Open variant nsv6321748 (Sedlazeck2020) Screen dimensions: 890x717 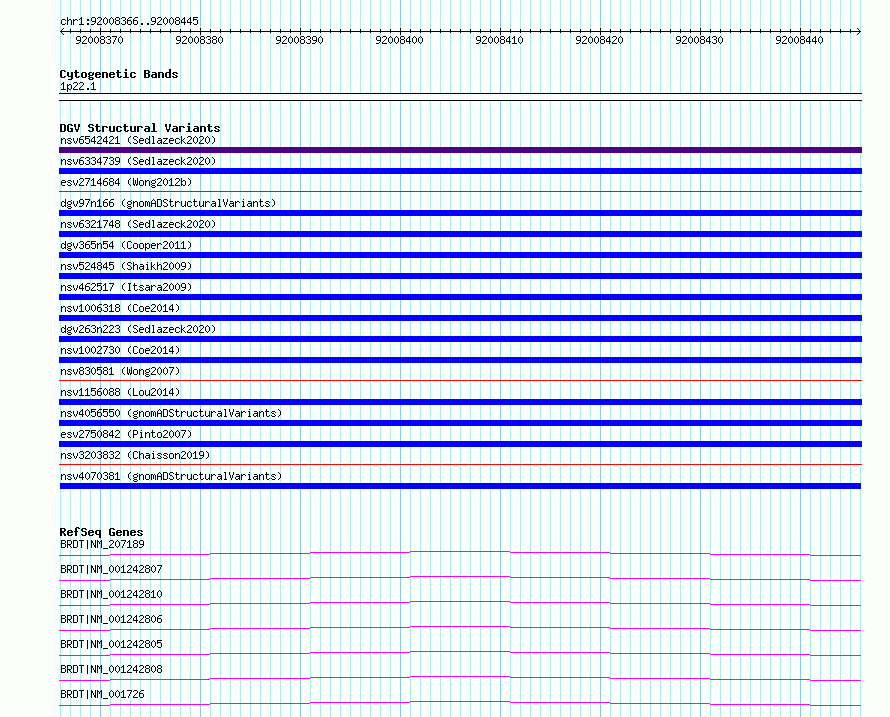(138, 224)
